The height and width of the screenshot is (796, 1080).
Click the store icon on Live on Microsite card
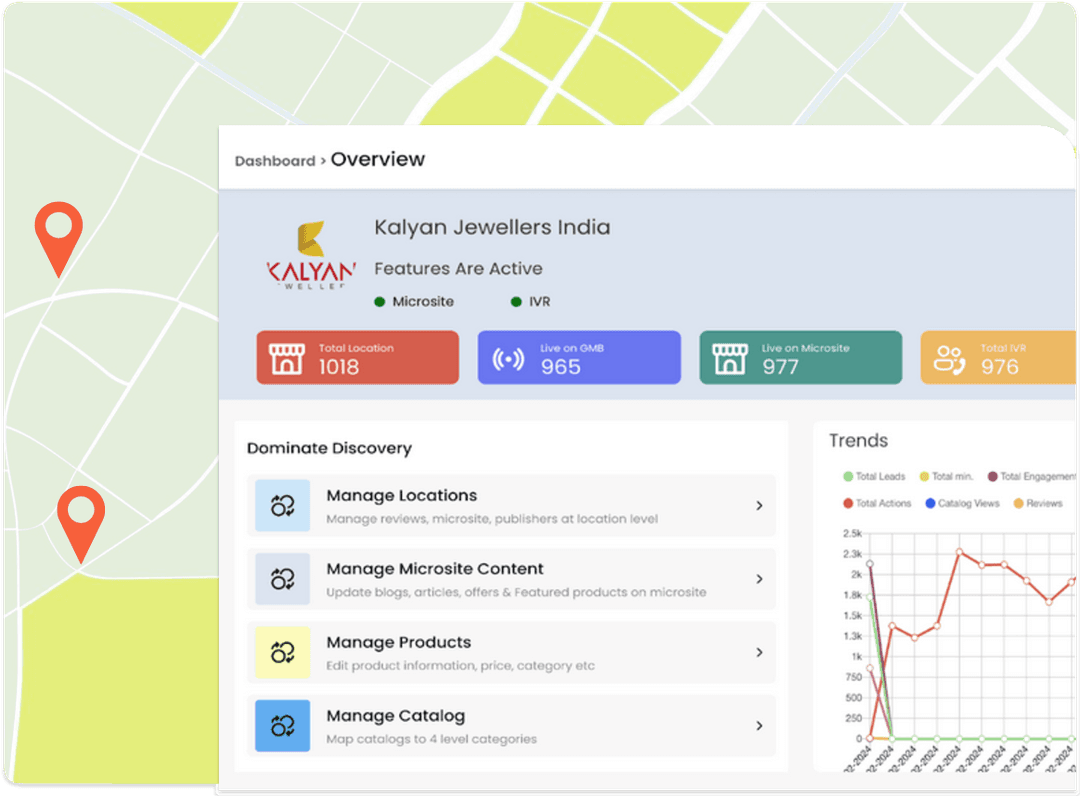pyautogui.click(x=729, y=359)
